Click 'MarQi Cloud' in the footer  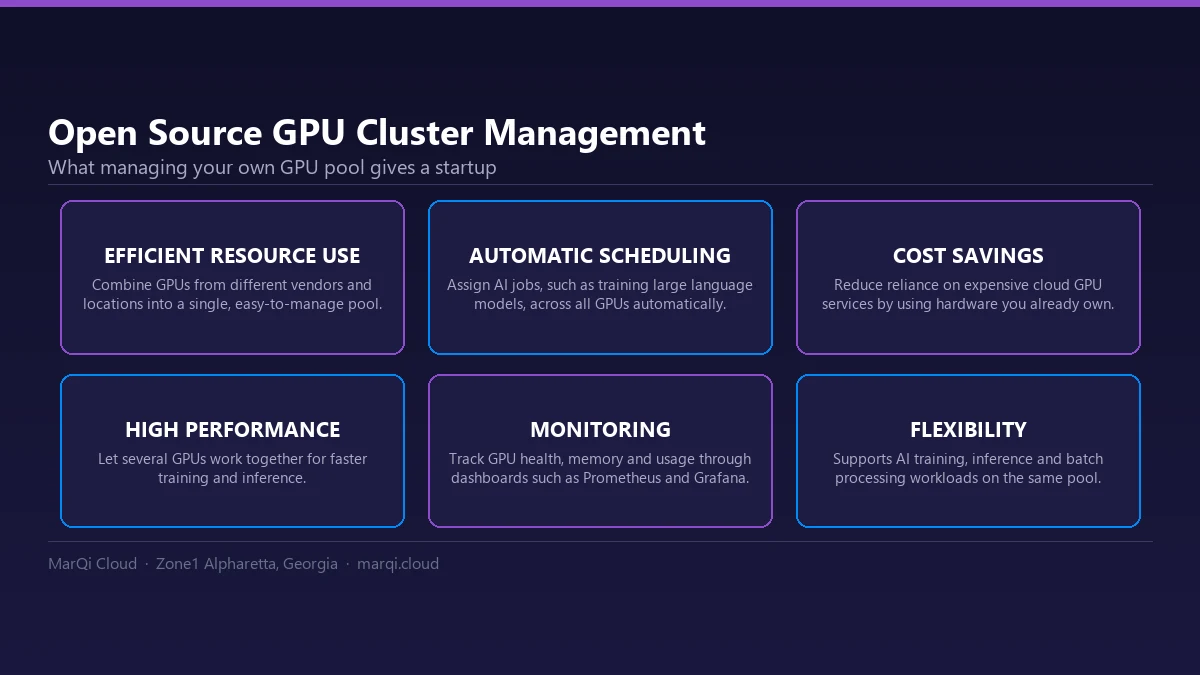[x=92, y=564]
